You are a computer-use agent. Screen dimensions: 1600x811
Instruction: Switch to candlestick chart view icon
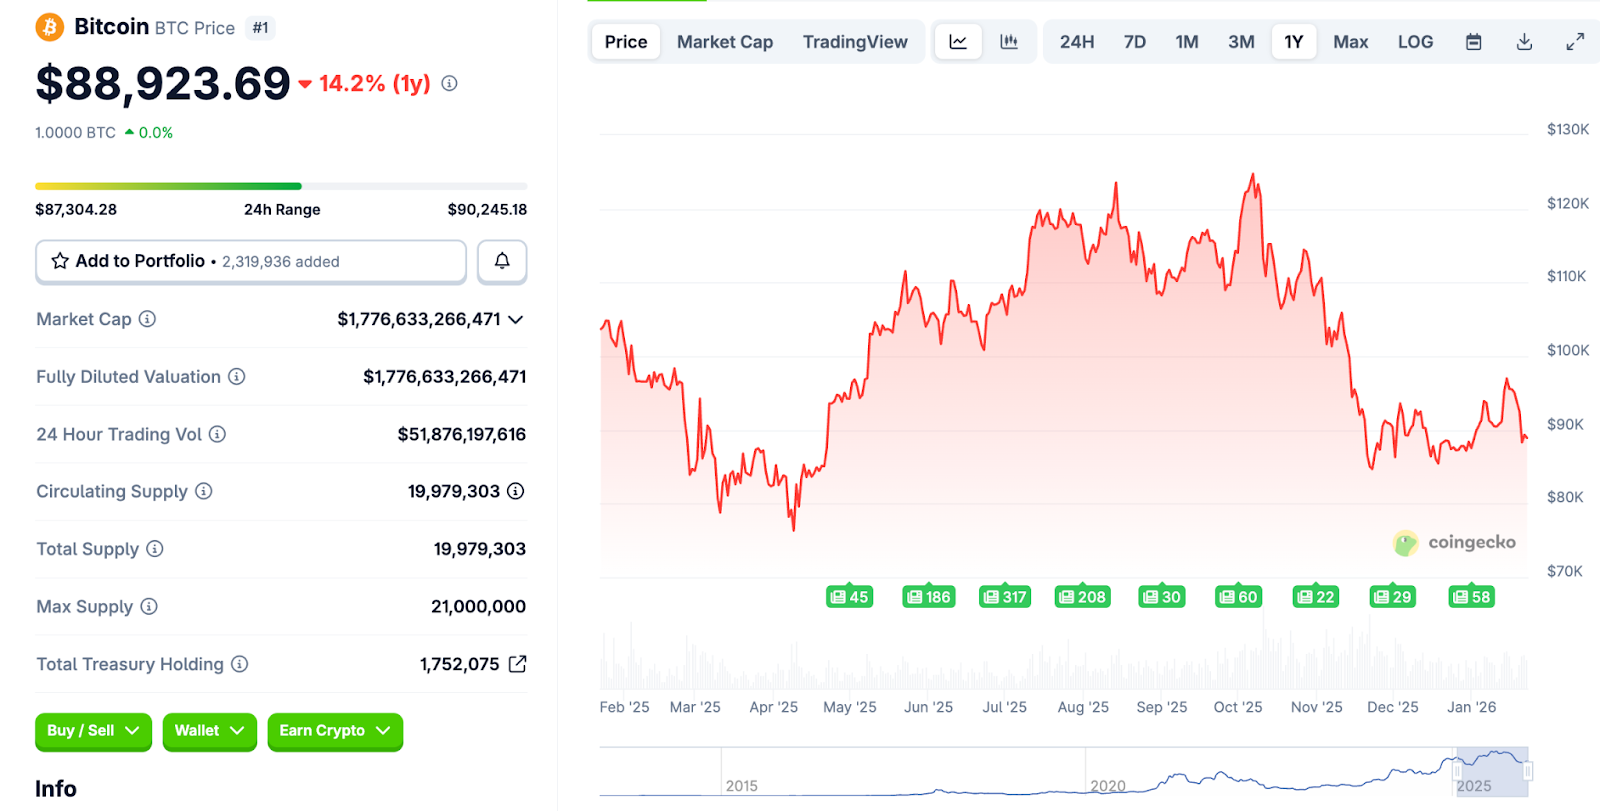tap(1009, 42)
